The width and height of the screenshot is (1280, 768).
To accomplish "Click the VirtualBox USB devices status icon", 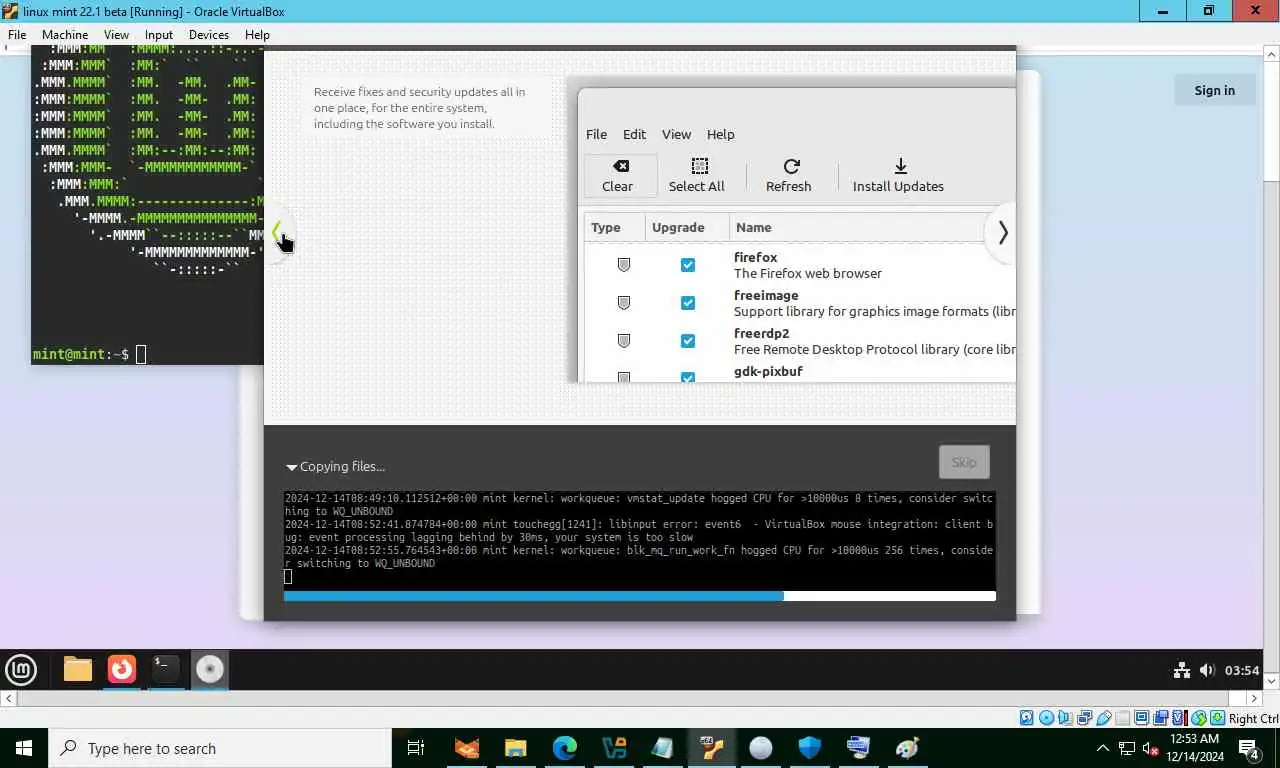I will click(1104, 718).
